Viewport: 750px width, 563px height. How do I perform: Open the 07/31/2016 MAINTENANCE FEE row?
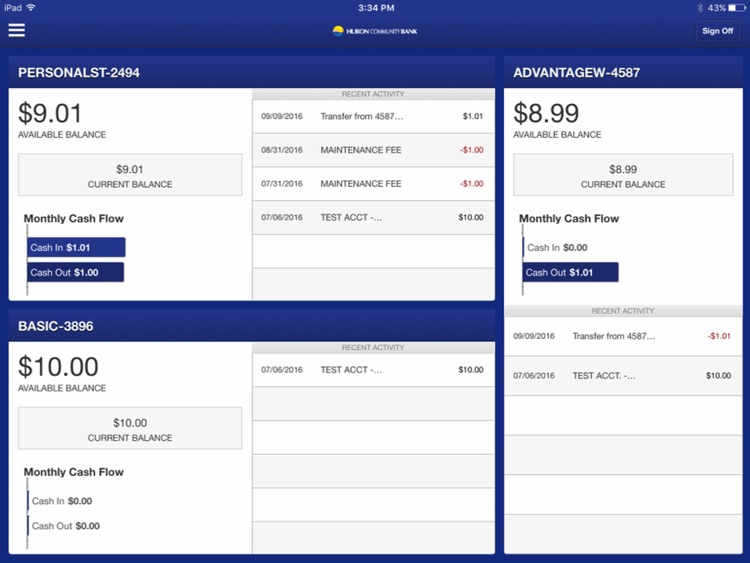pos(373,184)
